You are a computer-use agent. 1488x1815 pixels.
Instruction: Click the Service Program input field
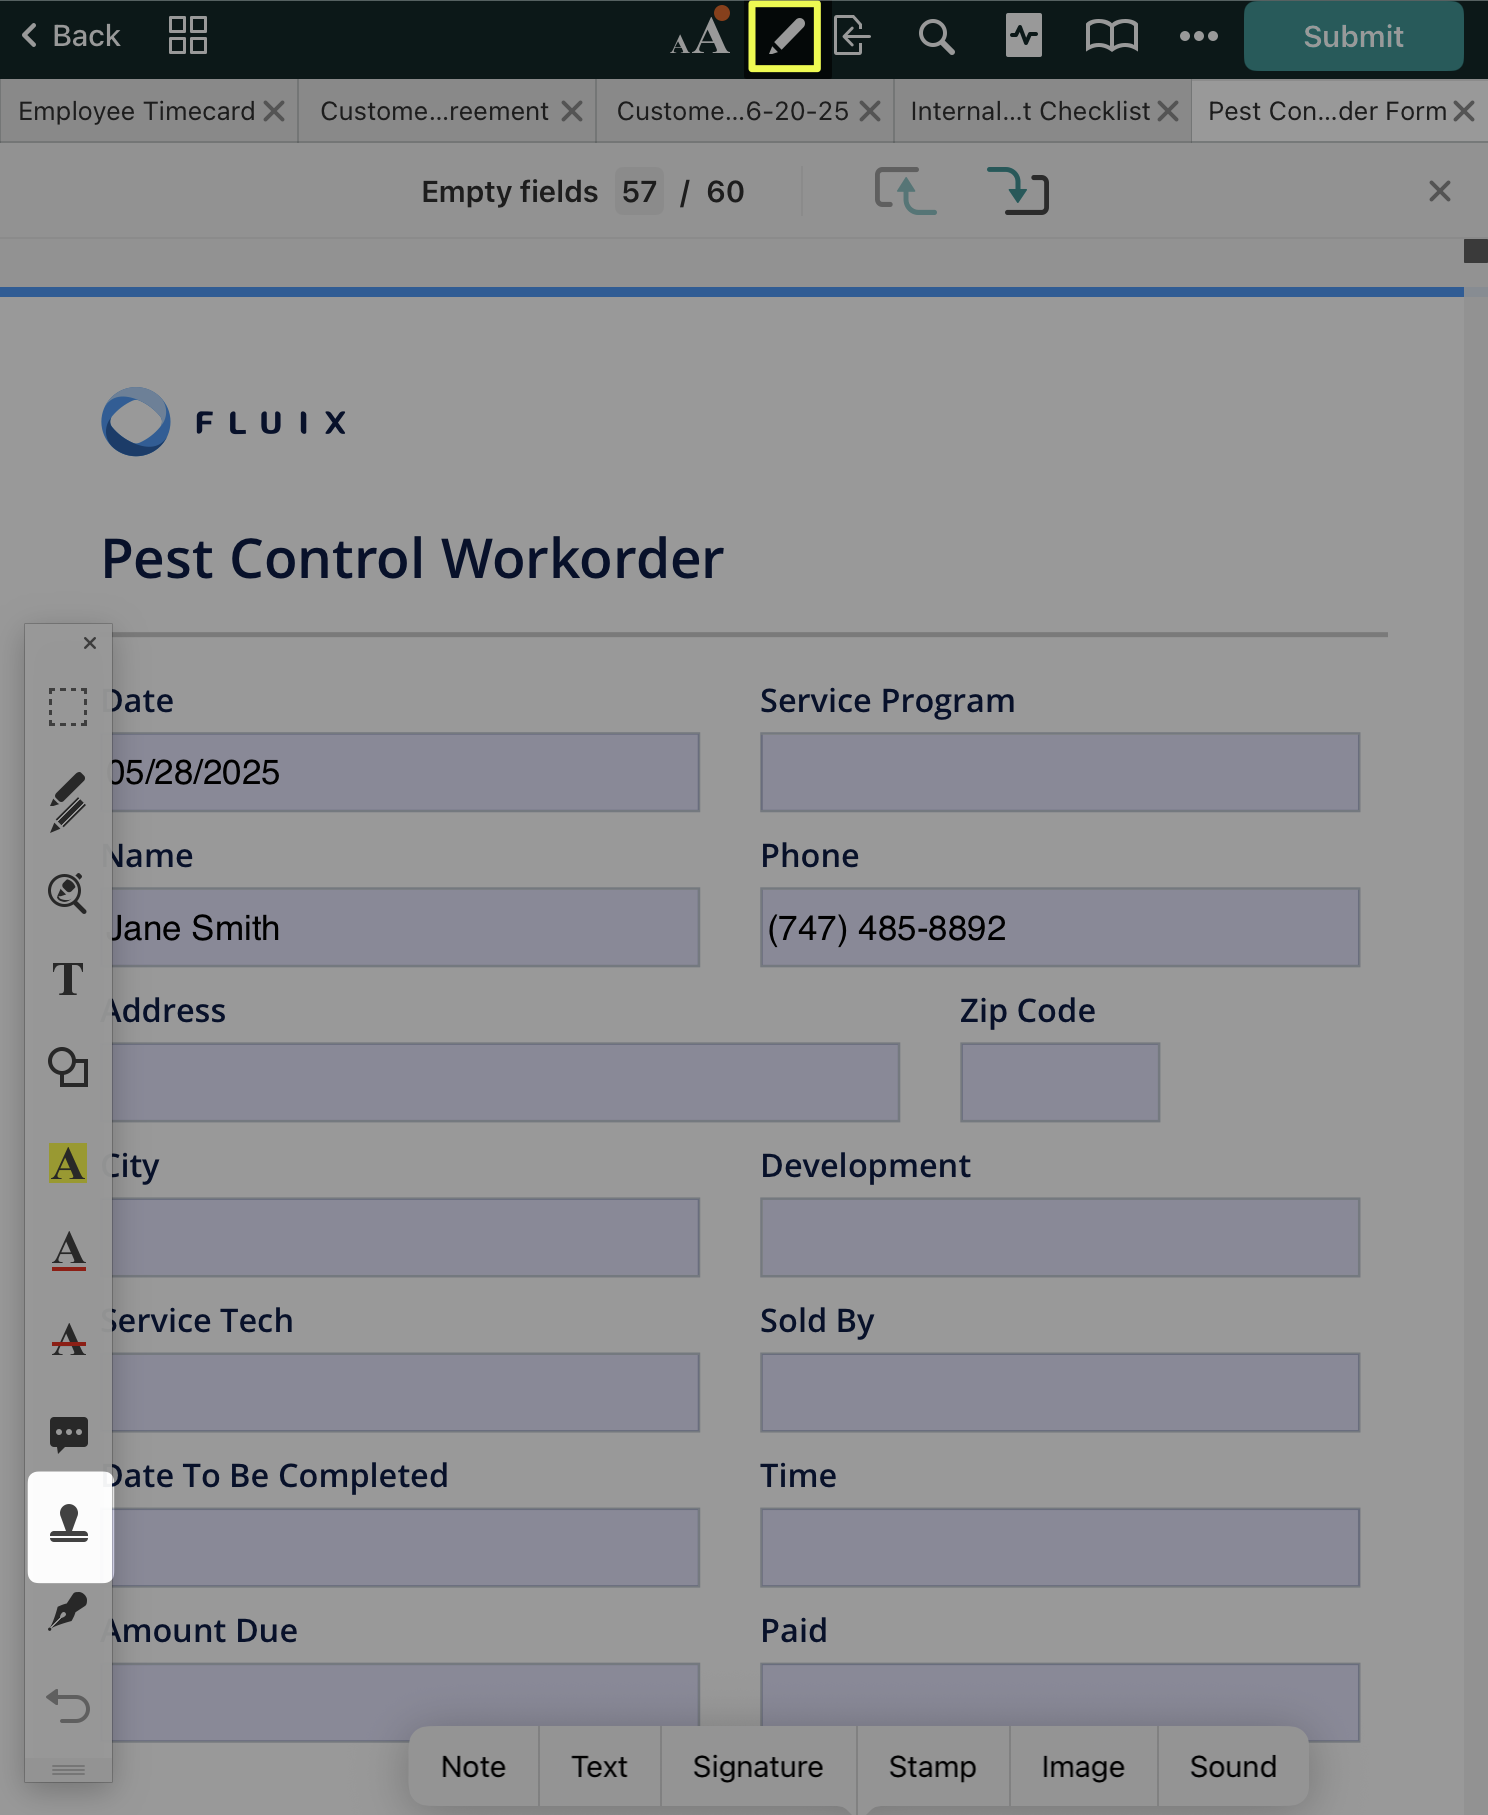click(x=1059, y=772)
